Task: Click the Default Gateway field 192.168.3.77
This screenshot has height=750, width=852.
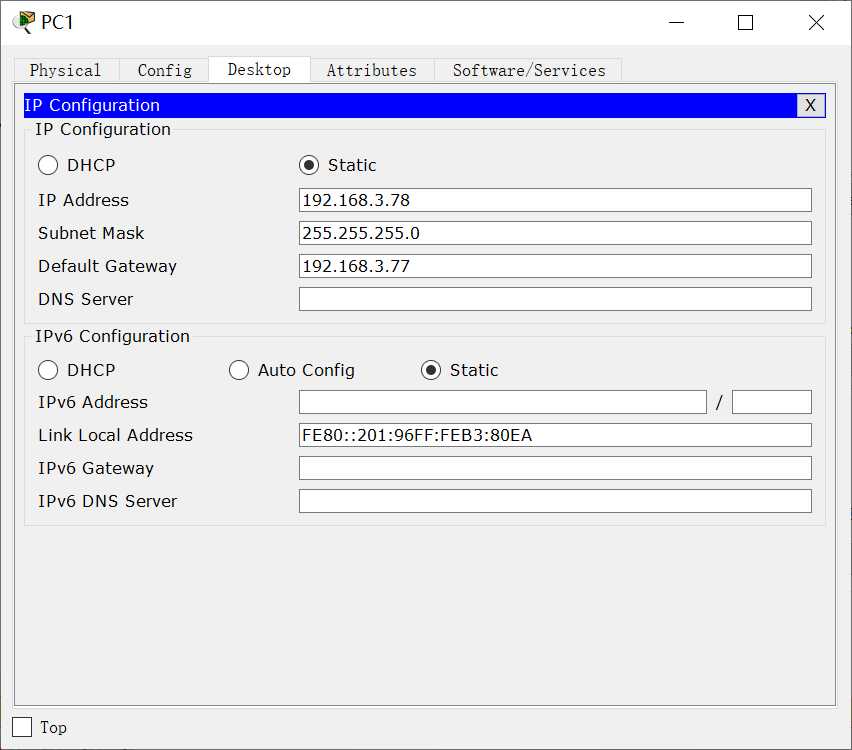Action: (x=555, y=266)
